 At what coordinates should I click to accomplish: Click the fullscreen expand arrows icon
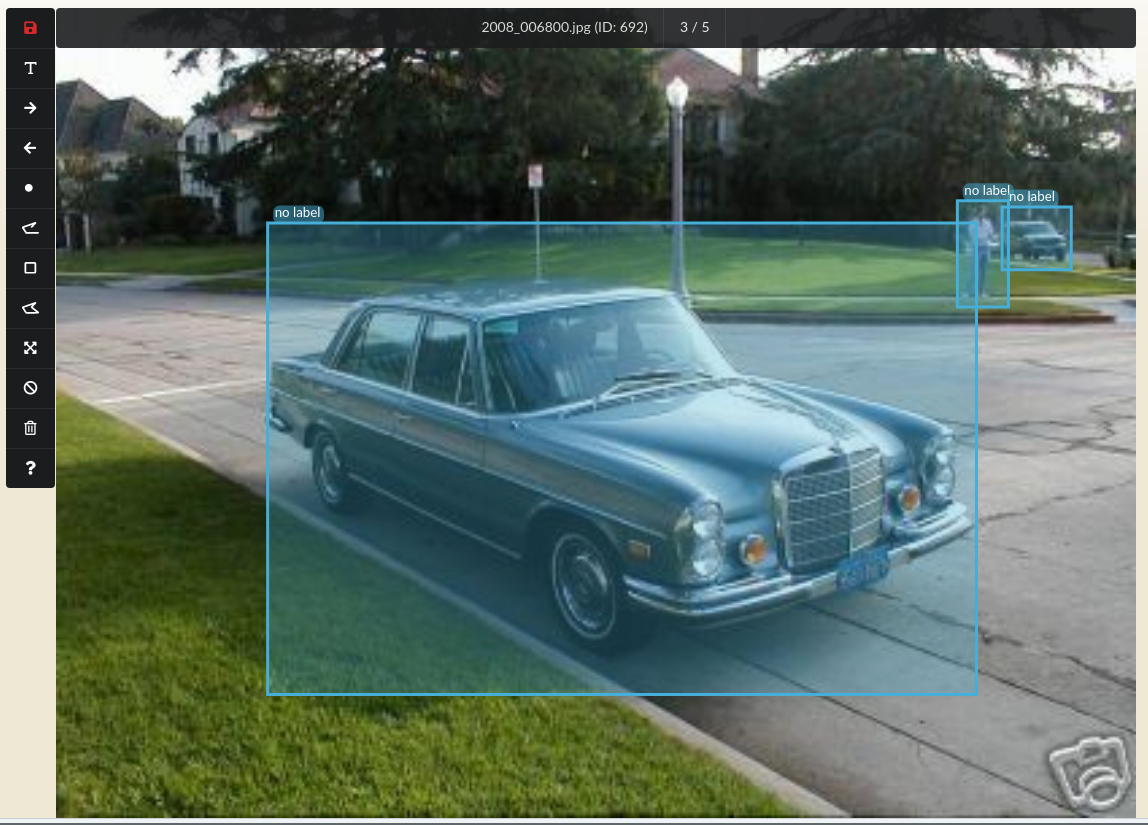[30, 348]
